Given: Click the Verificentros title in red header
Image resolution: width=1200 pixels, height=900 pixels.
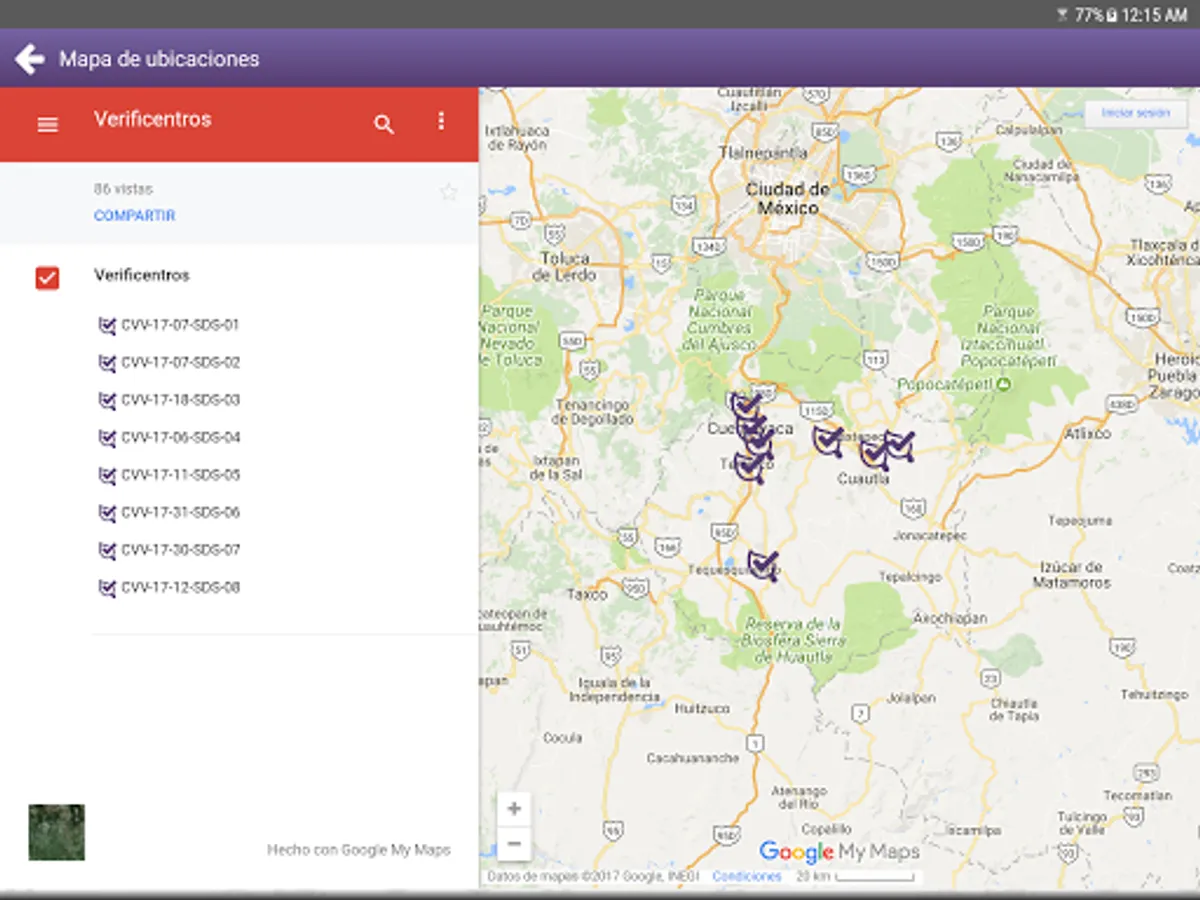Looking at the screenshot, I should [153, 119].
